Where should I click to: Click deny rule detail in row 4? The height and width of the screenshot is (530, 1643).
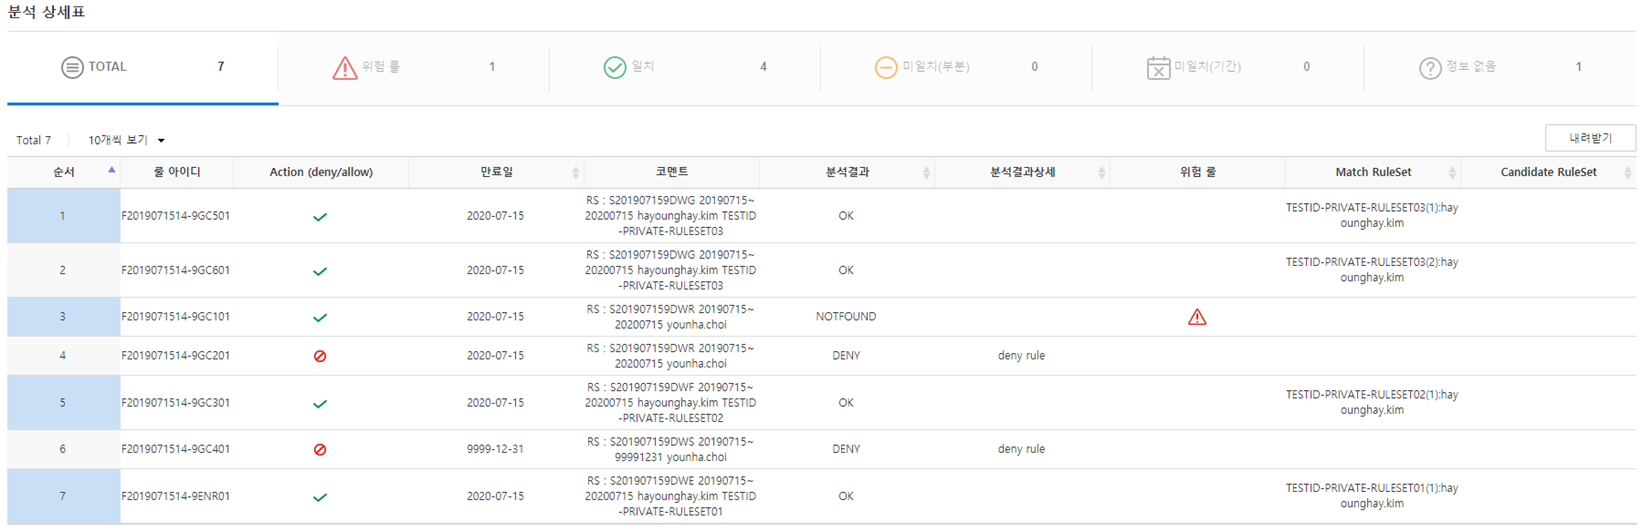pos(1021,356)
